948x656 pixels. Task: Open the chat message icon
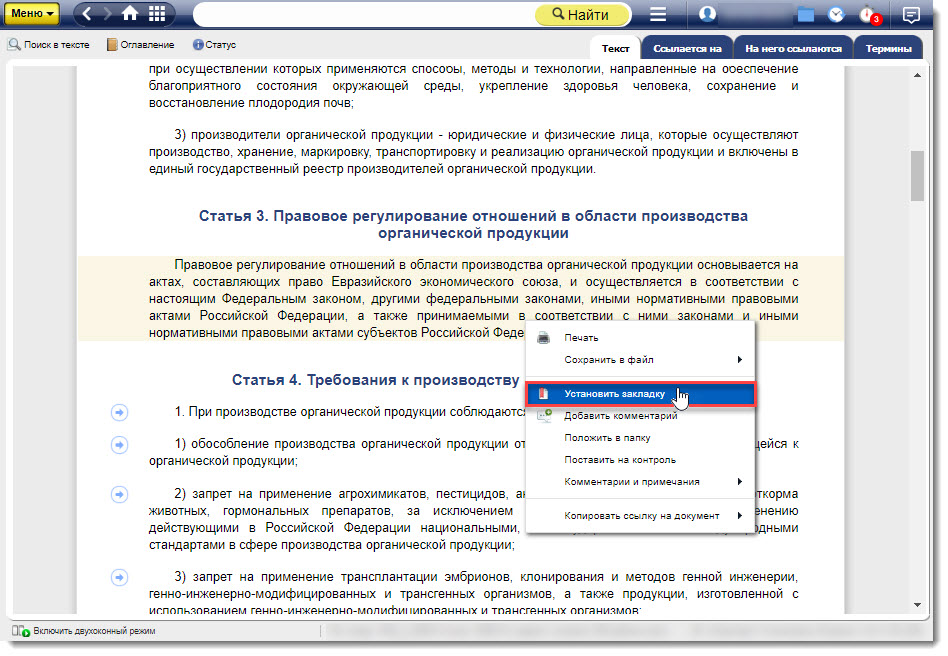tap(911, 15)
